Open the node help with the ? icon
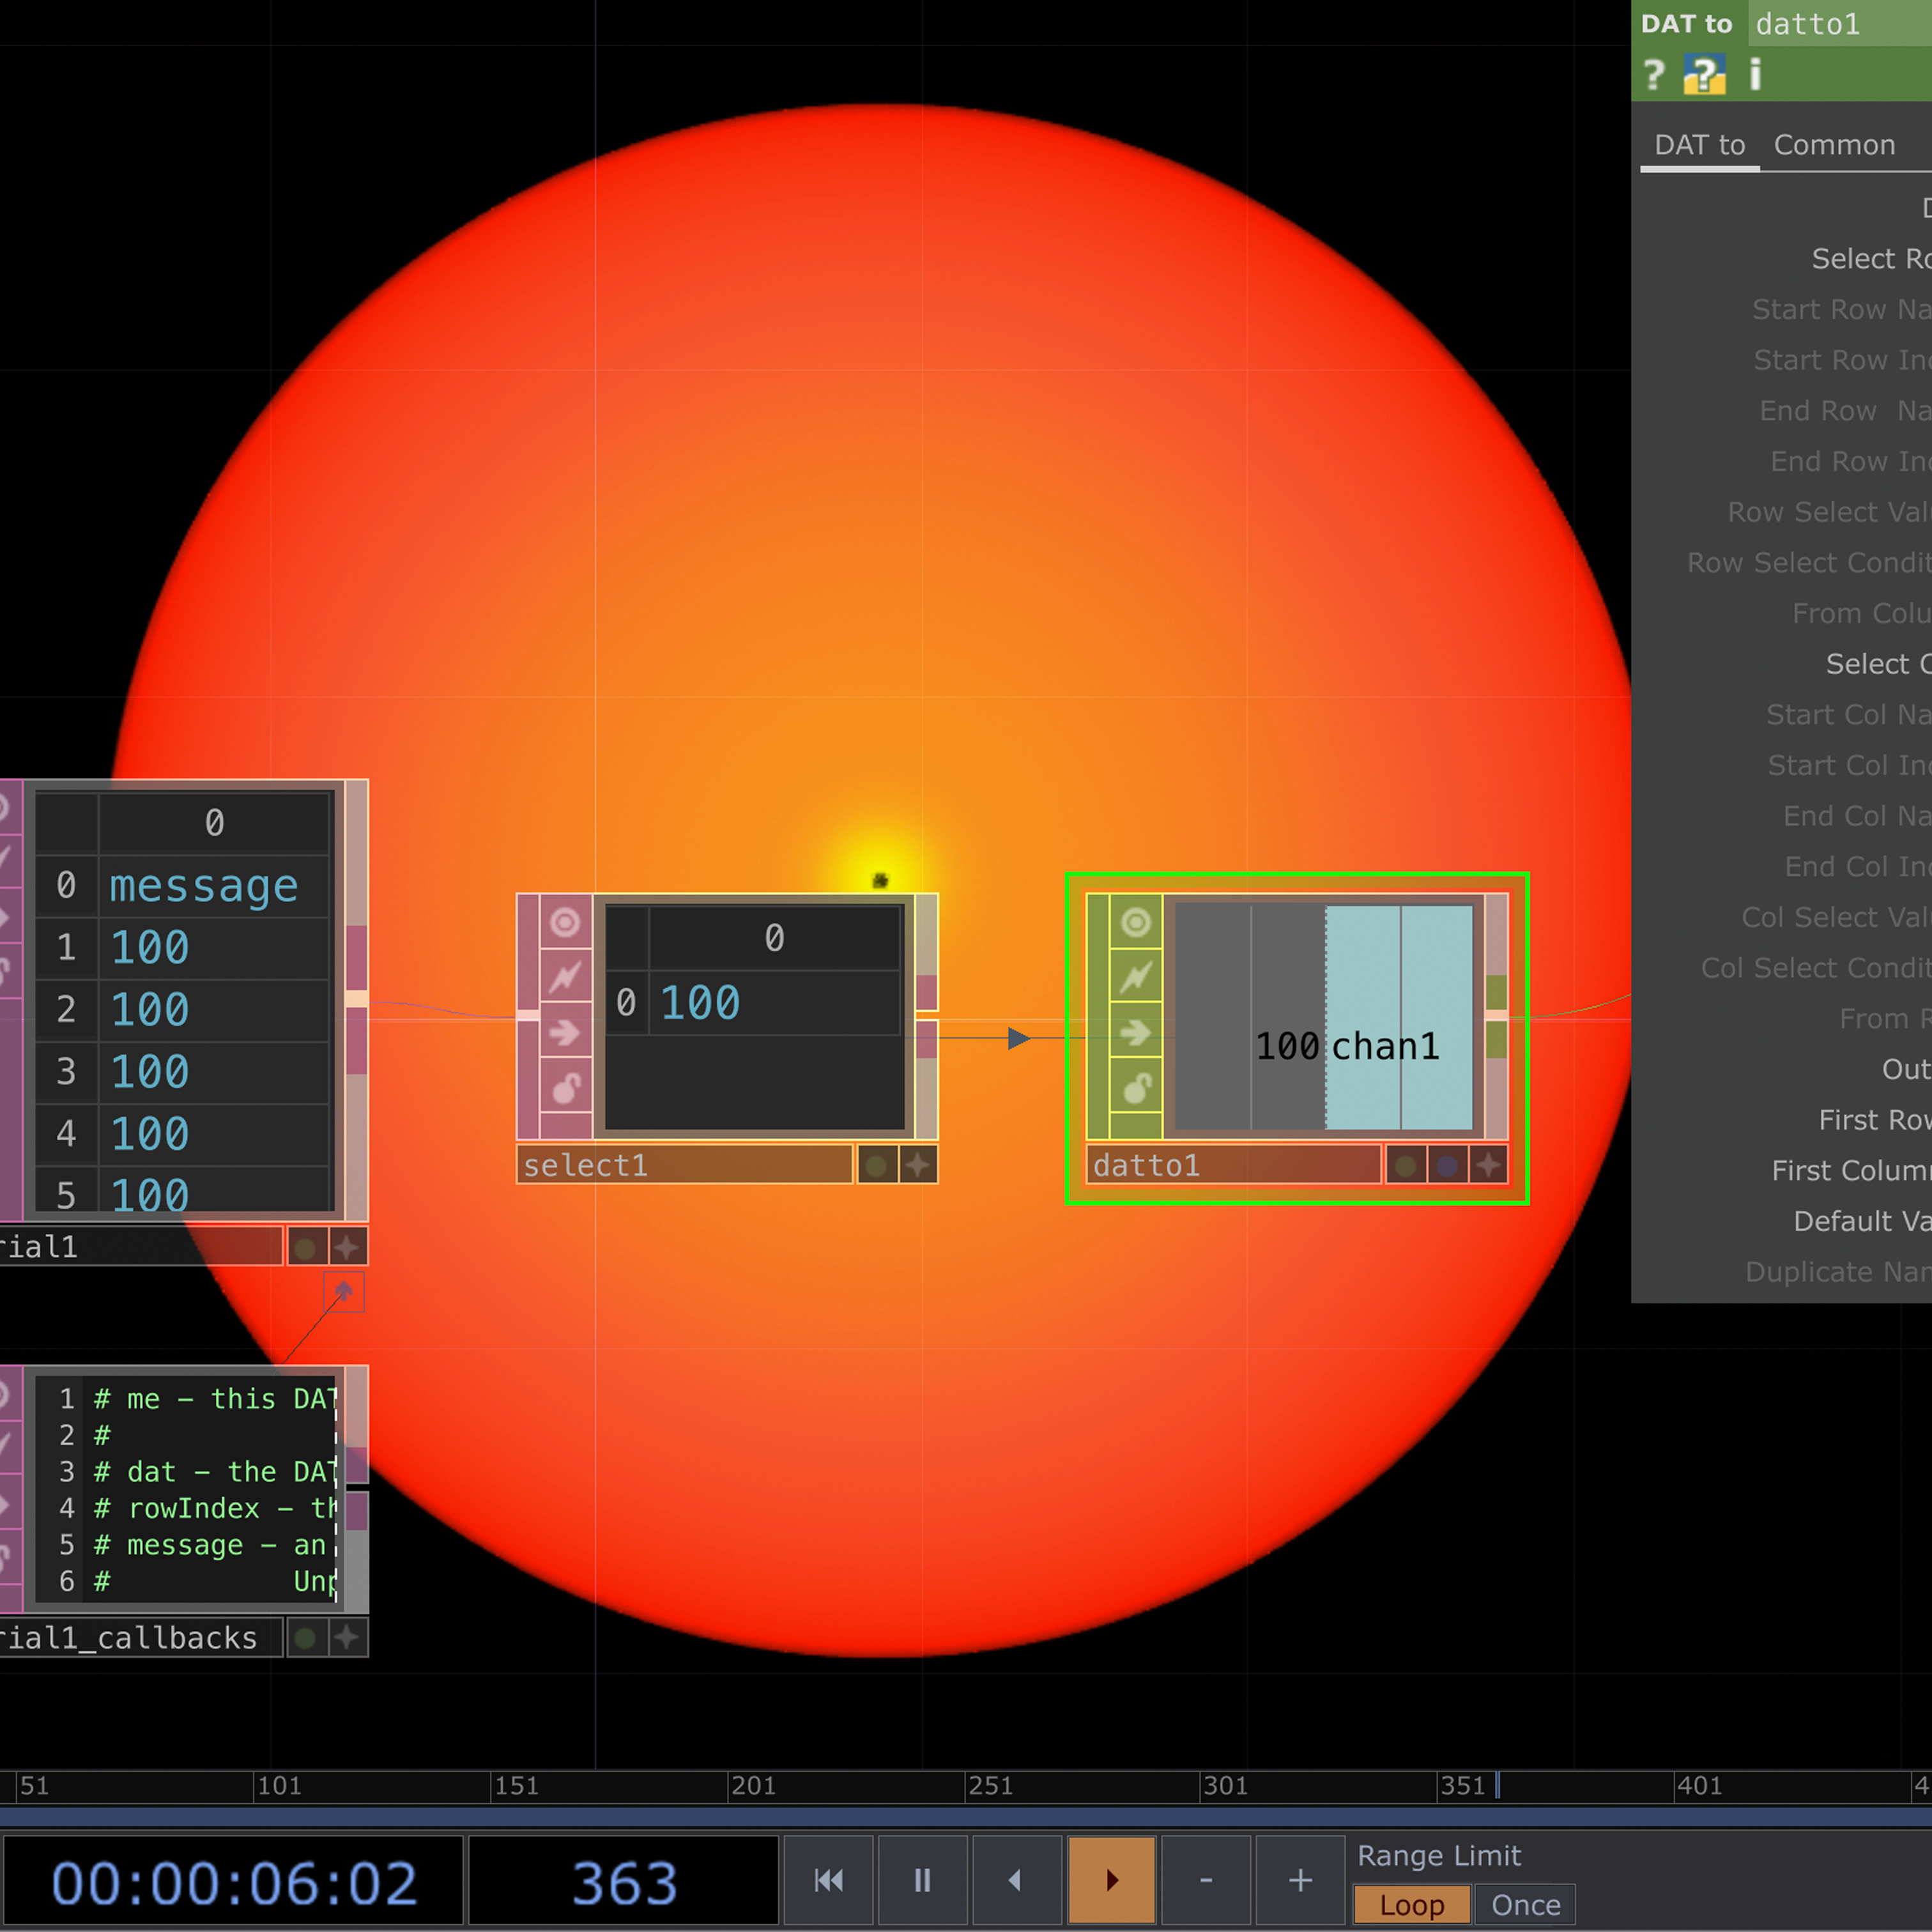Viewport: 1932px width, 1932px height. point(1655,75)
